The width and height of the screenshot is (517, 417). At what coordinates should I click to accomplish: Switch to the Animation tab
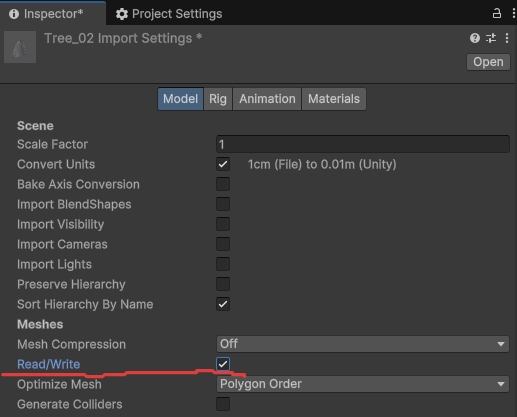click(x=267, y=99)
